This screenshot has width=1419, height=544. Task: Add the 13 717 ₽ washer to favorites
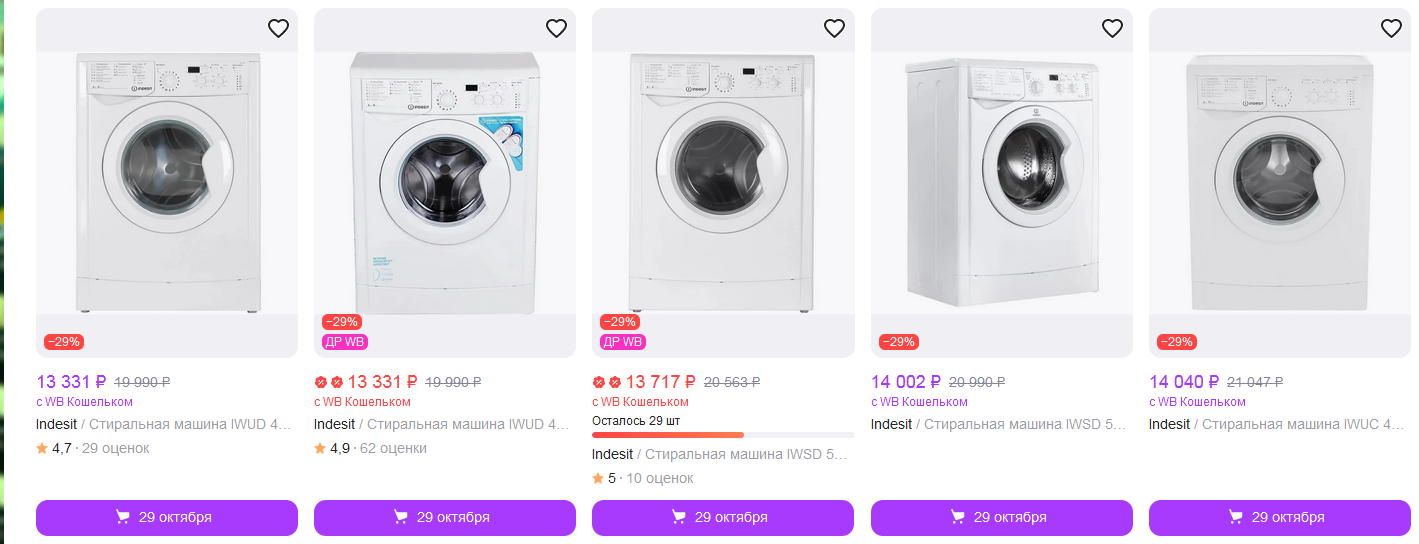pos(834,29)
